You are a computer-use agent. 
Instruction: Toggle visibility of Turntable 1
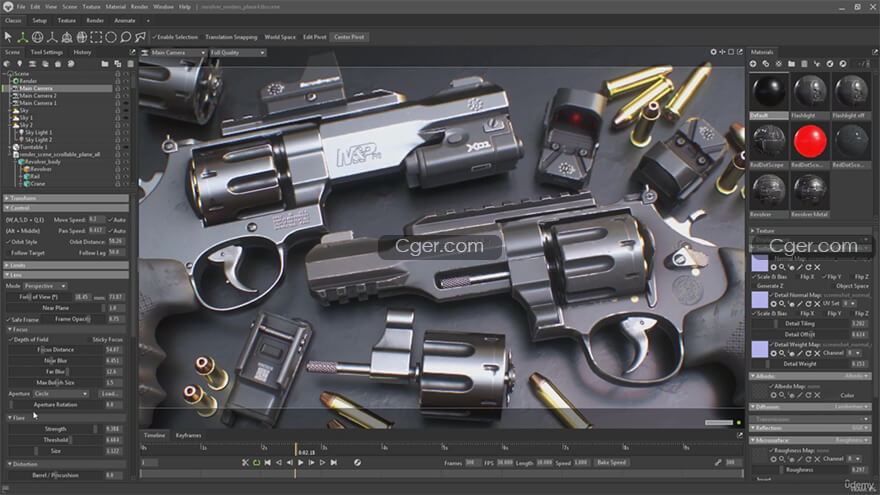tap(126, 147)
